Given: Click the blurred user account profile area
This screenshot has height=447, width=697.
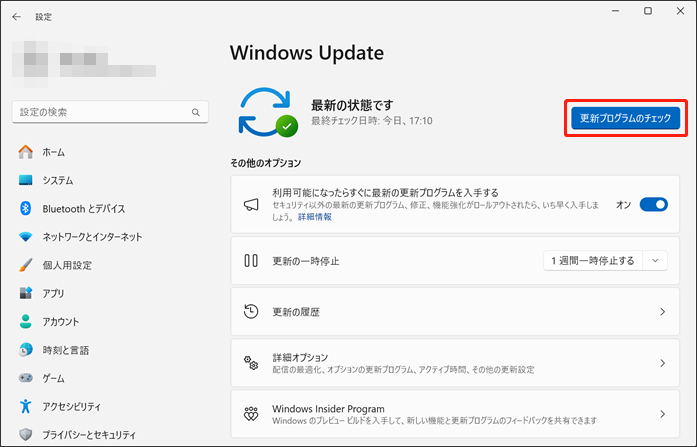Looking at the screenshot, I should (x=84, y=64).
